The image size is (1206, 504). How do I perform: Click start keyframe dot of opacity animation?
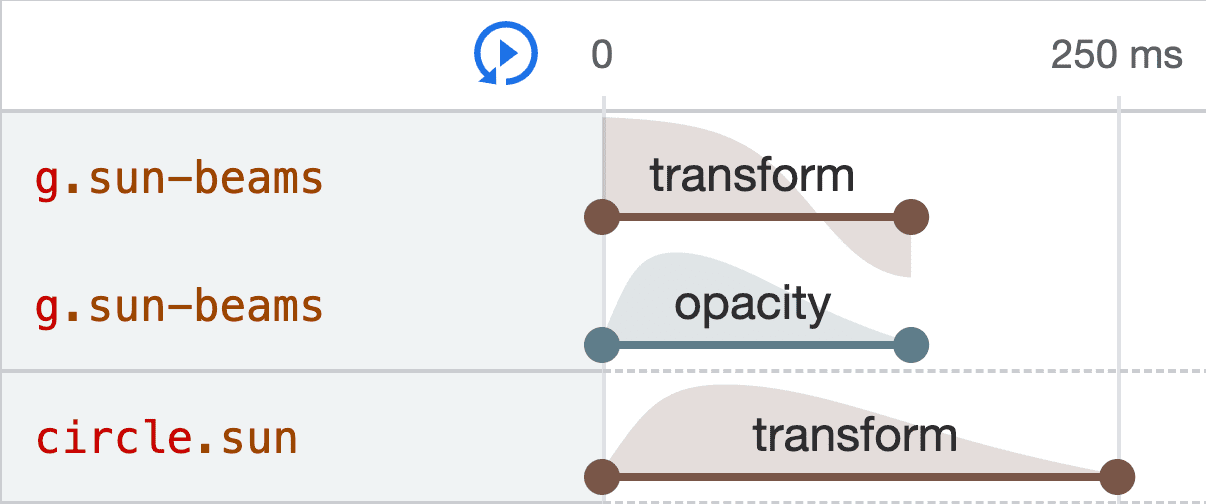(x=602, y=346)
